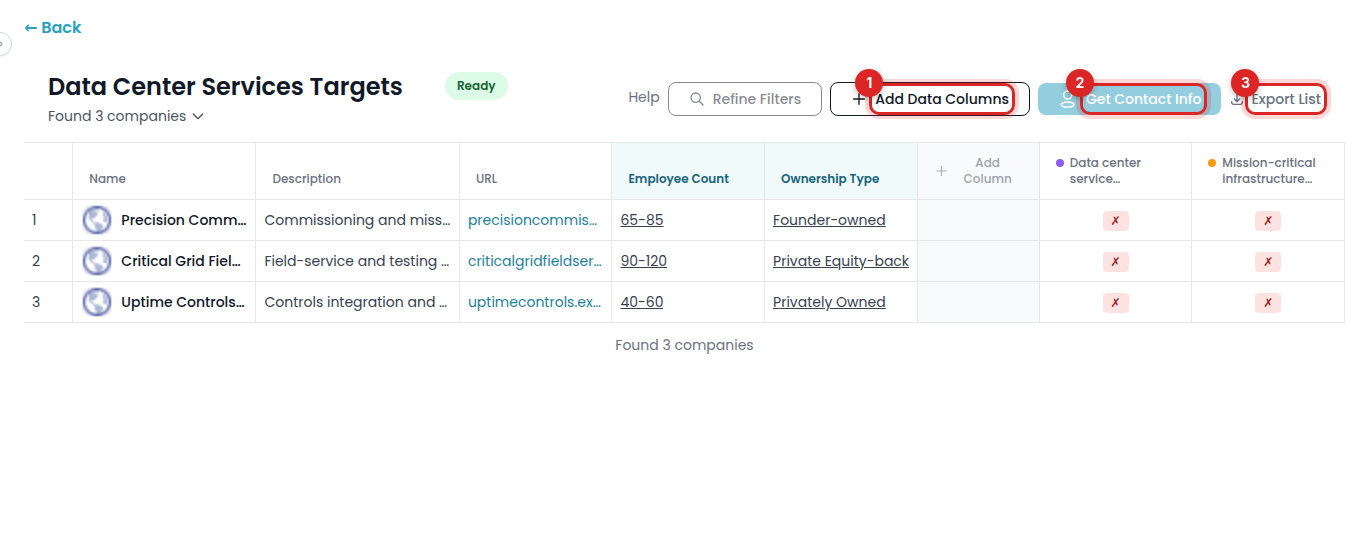The height and width of the screenshot is (560, 1369).
Task: Click the globe icon for Critical Grid Fiel
Action: 97,261
